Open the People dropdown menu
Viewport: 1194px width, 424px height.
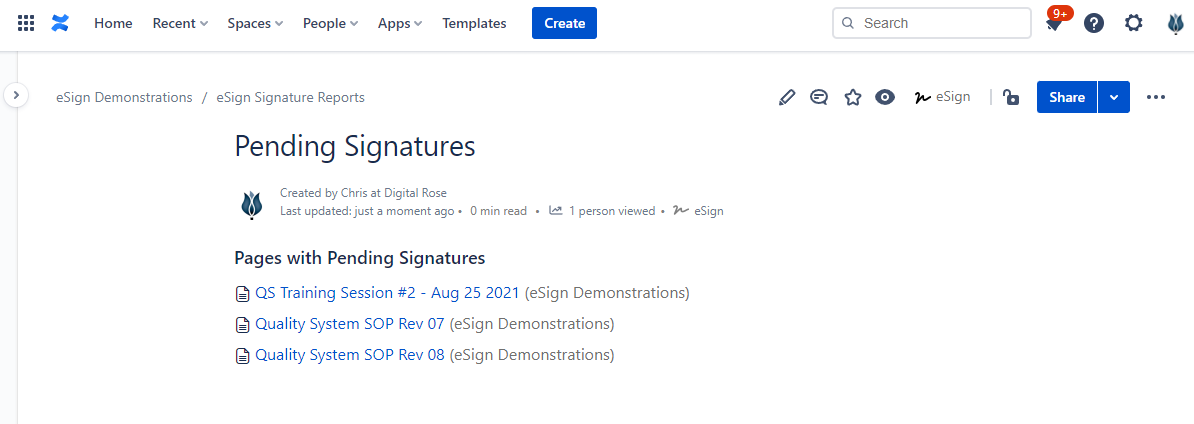[330, 23]
